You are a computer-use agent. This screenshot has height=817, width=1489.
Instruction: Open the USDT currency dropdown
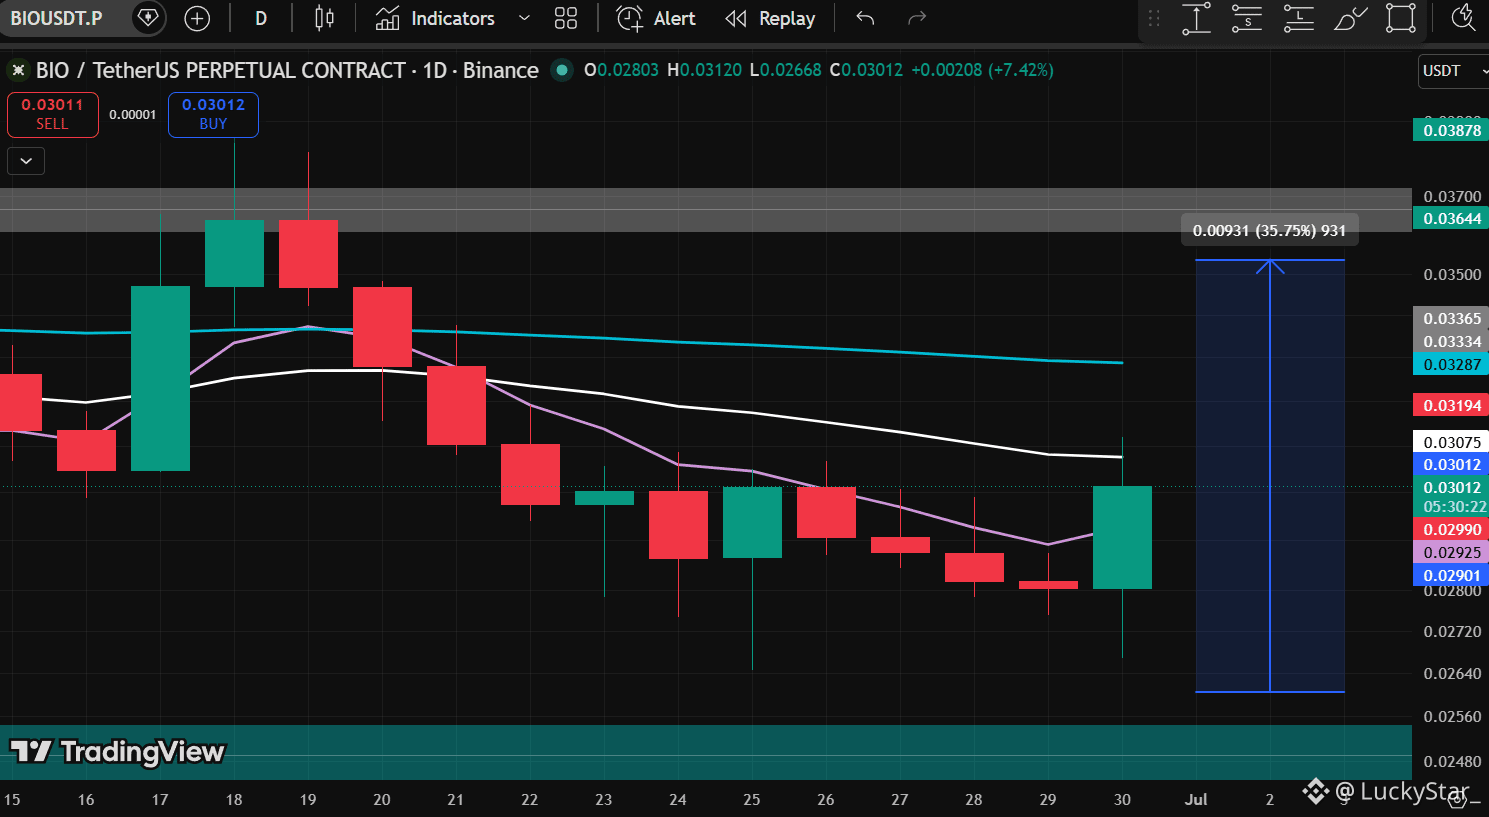point(1454,71)
